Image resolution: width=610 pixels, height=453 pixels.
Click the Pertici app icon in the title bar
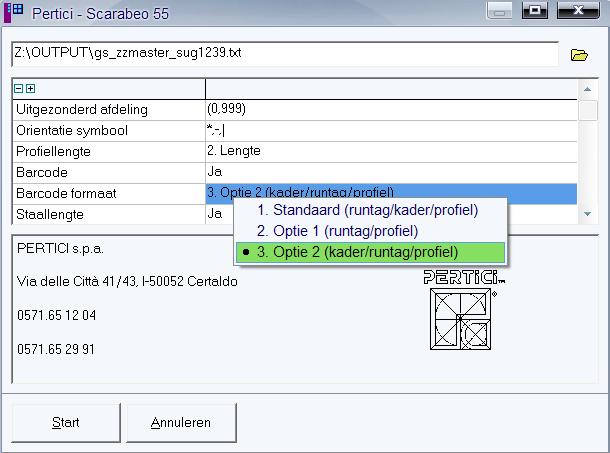[x=14, y=12]
